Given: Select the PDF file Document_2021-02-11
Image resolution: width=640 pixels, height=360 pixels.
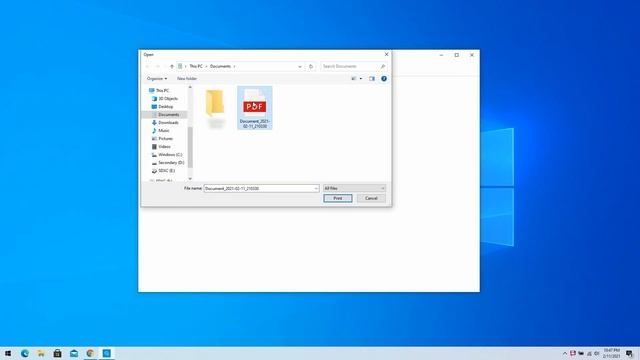Looking at the screenshot, I should click(255, 108).
